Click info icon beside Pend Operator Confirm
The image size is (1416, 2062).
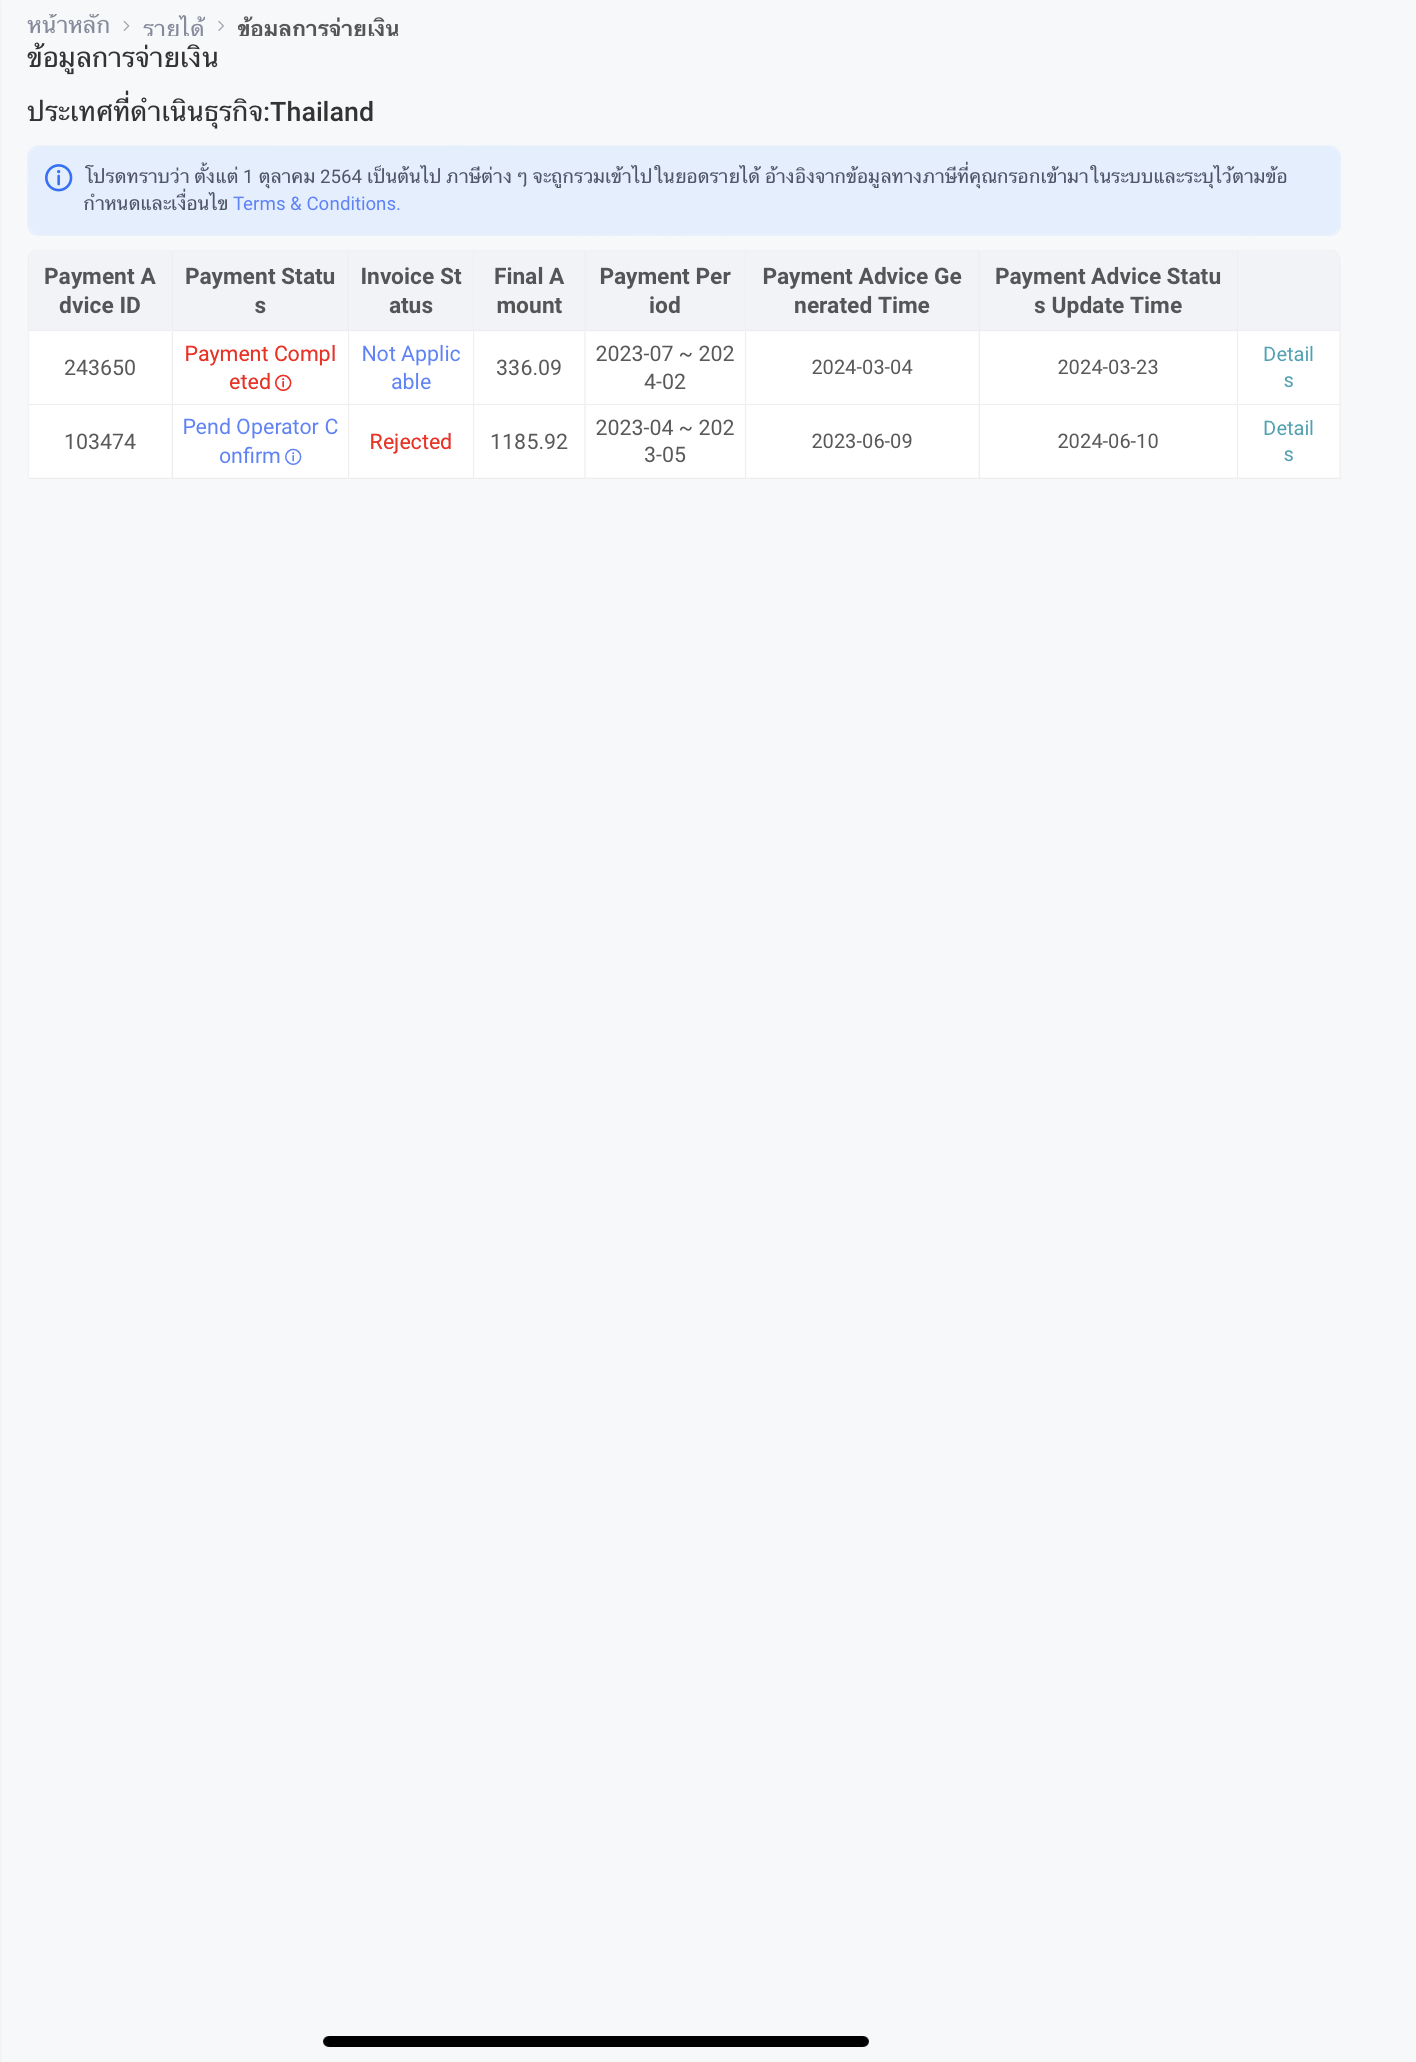293,457
